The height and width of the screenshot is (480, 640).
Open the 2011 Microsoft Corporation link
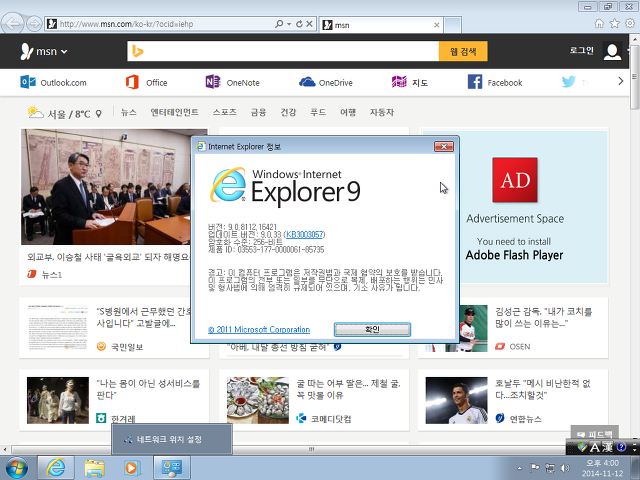pyautogui.click(x=259, y=329)
